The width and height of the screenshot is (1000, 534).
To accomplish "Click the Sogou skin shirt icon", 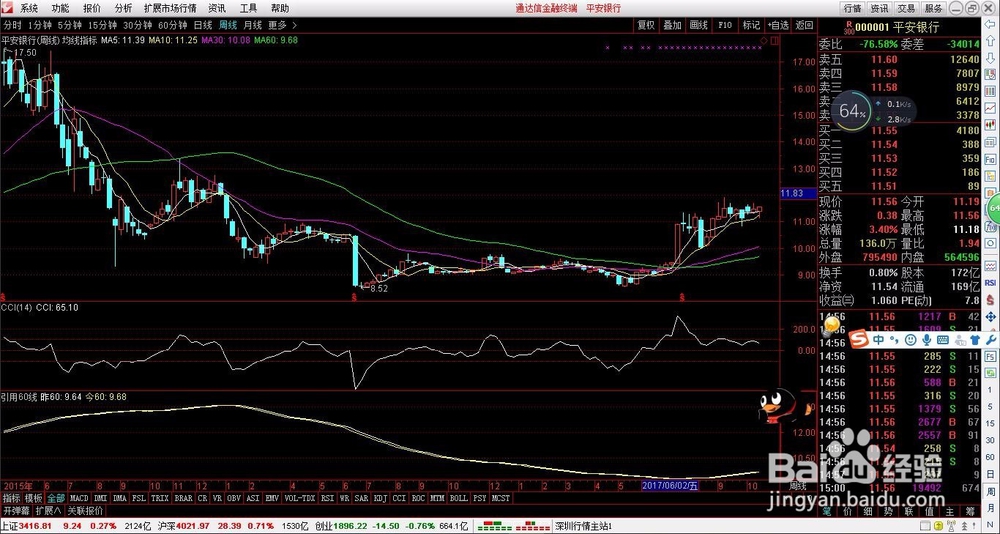I will coord(975,339).
